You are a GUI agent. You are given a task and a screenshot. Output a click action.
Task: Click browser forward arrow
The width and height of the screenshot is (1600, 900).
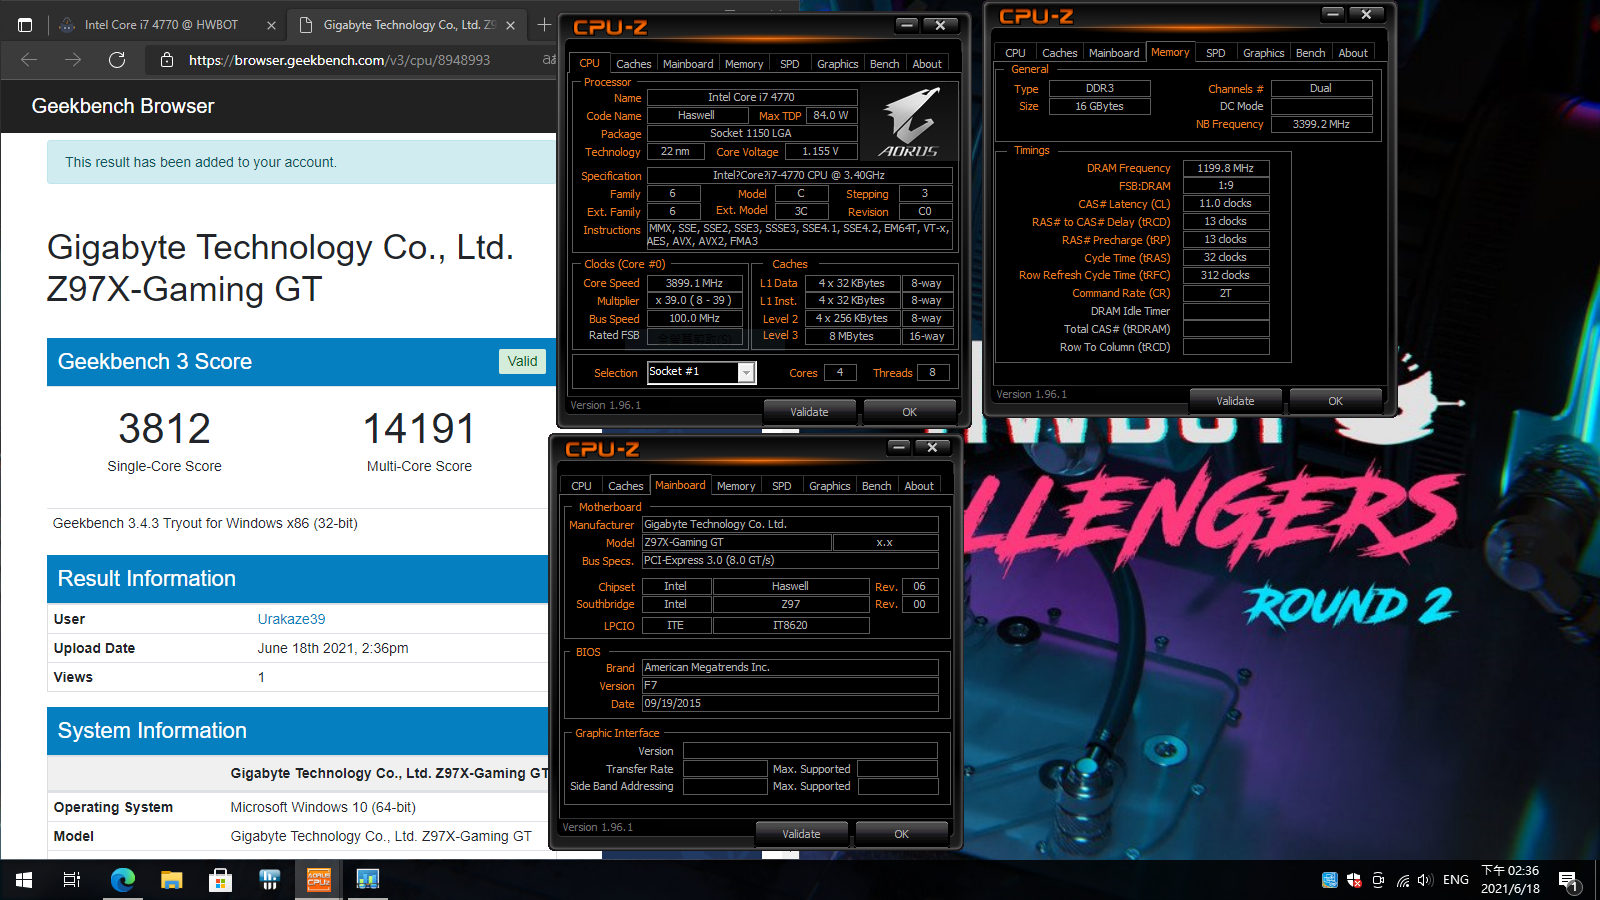[x=73, y=60]
